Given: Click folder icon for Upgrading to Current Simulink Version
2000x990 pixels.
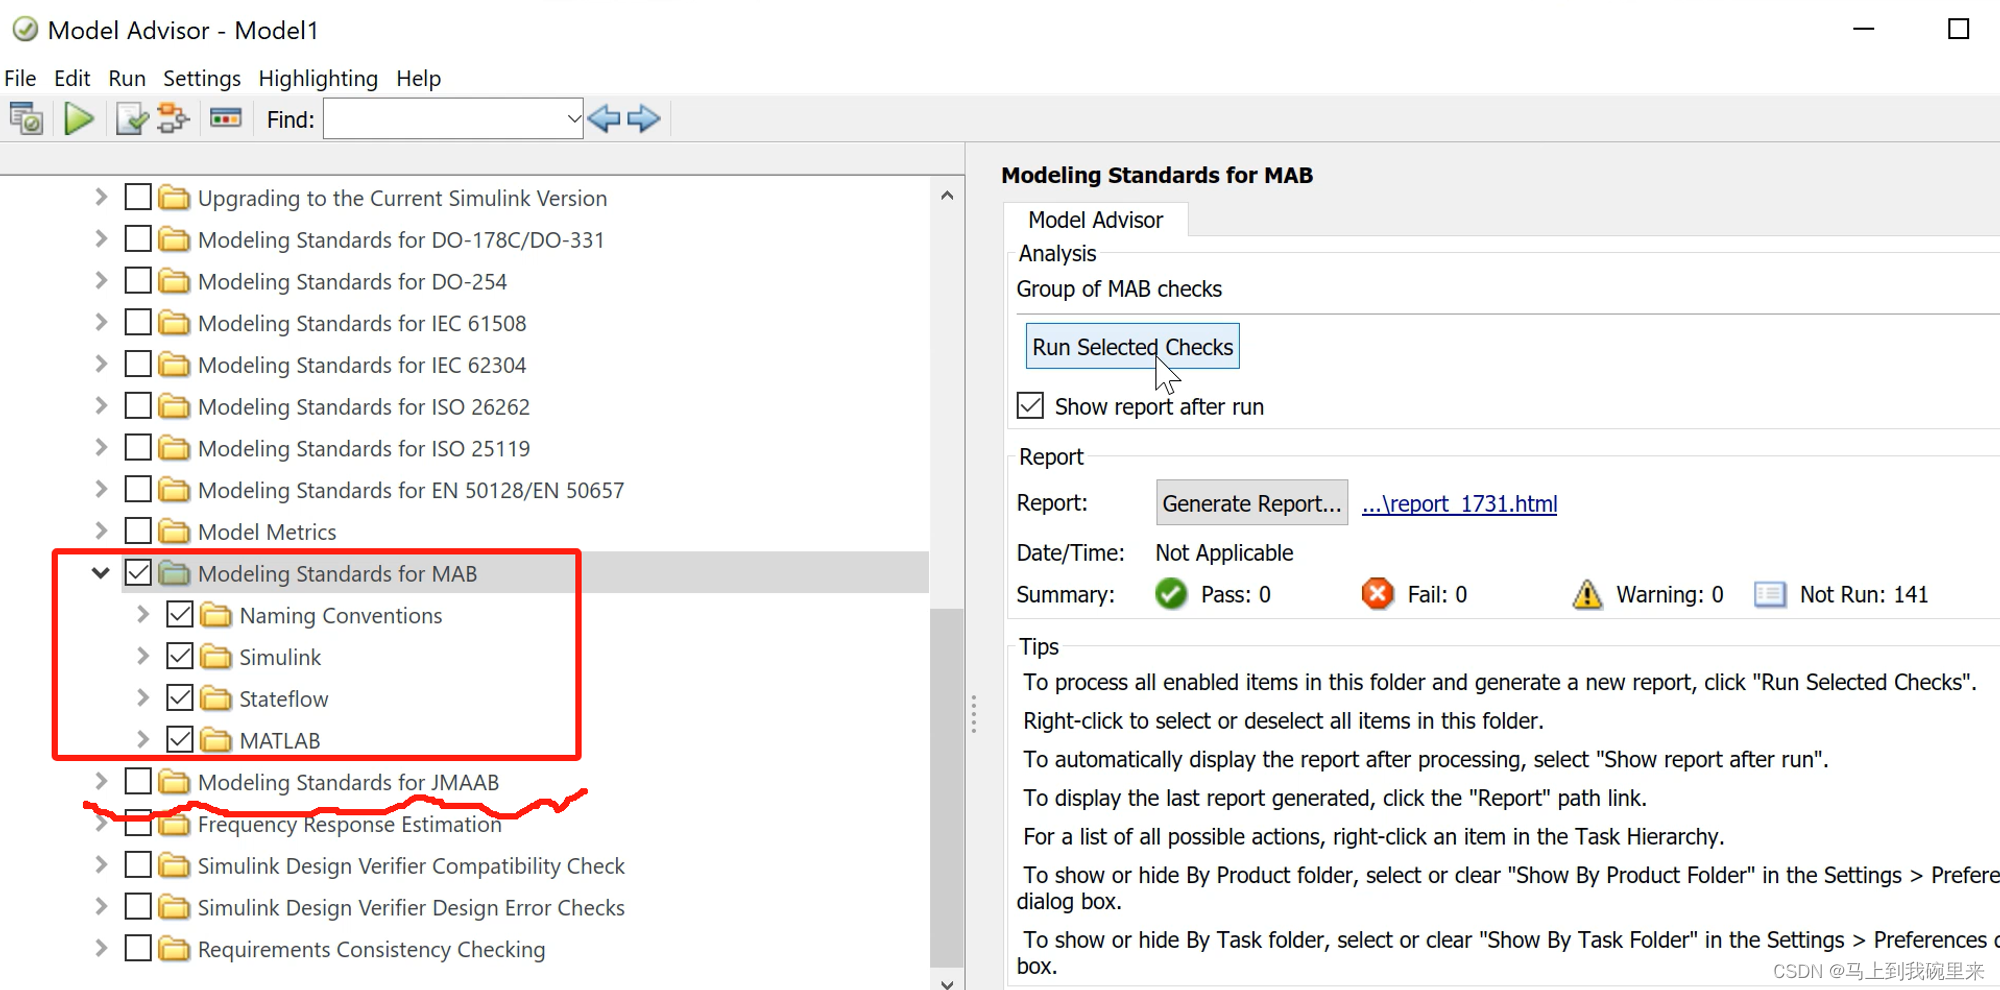Looking at the screenshot, I should pyautogui.click(x=174, y=197).
